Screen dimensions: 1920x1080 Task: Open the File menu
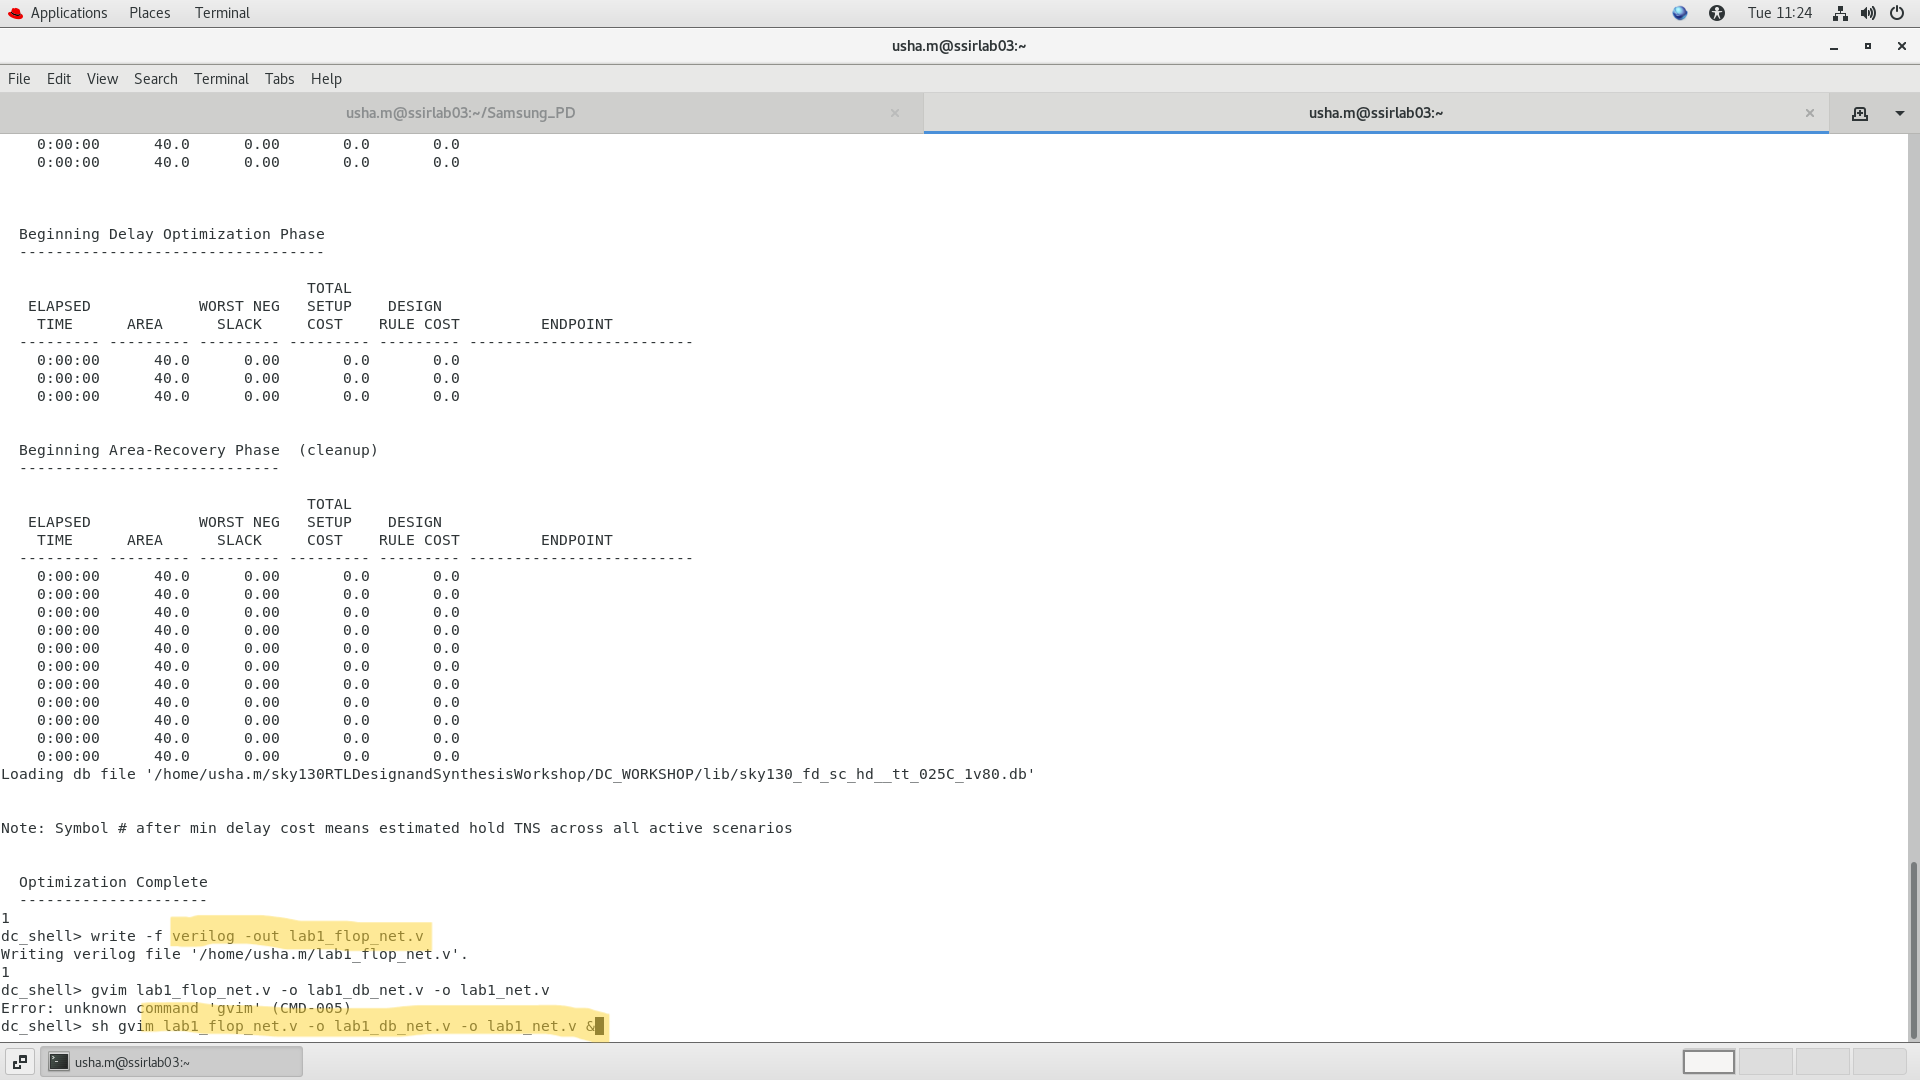[19, 79]
